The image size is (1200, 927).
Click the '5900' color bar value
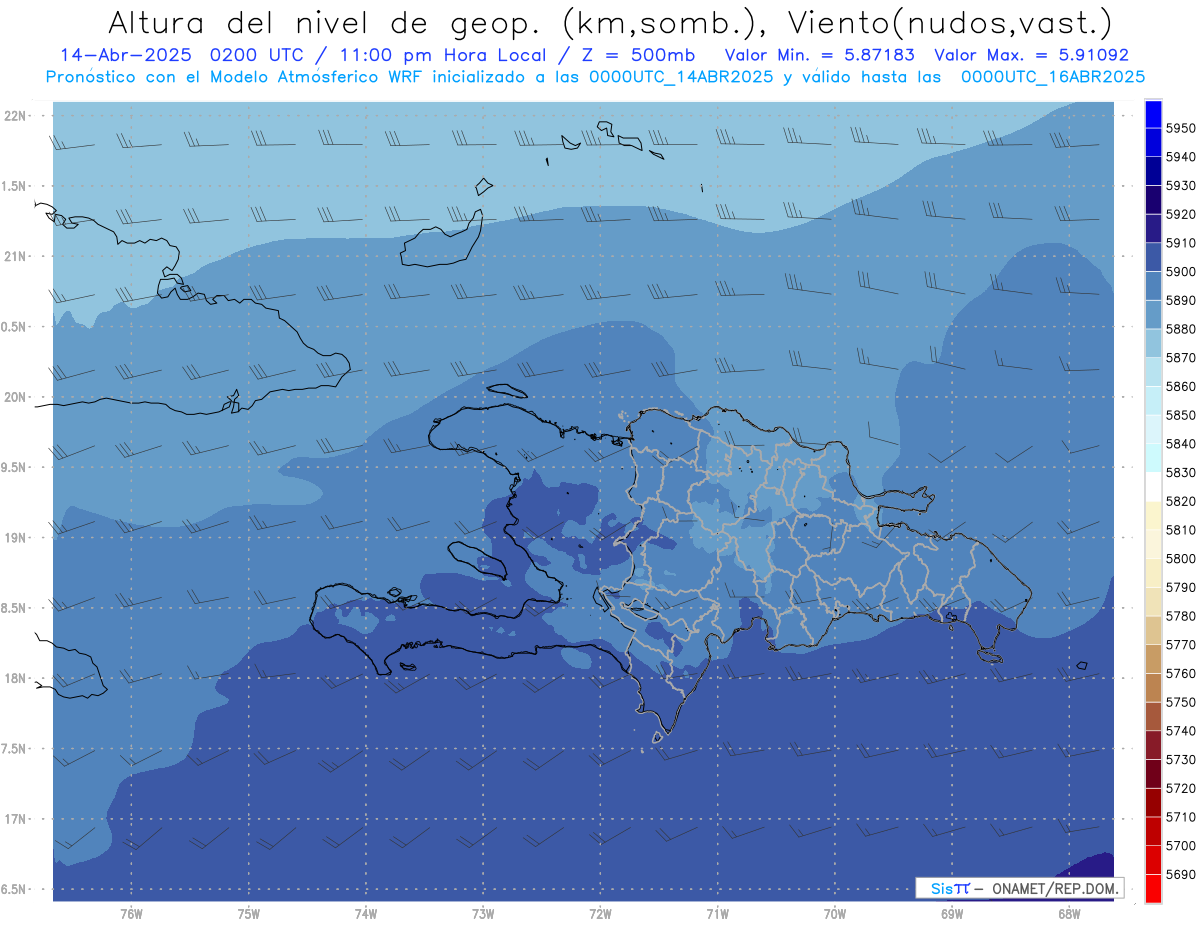1181,272
